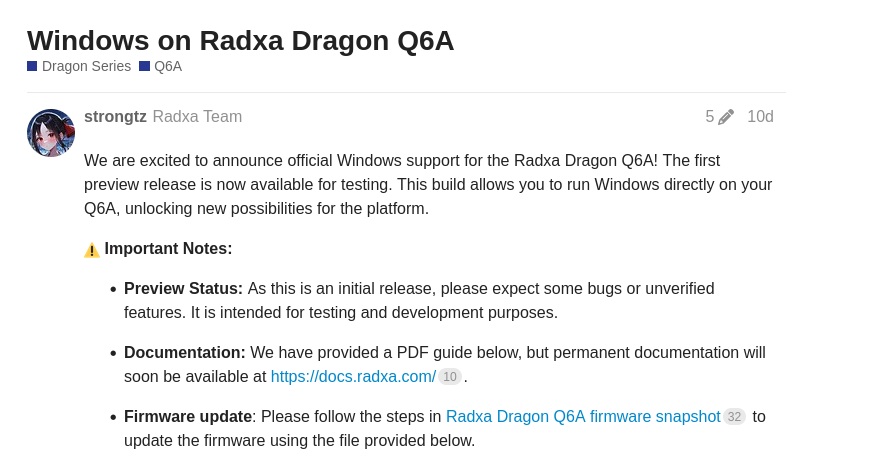
Task: Open the Q6A subcategory
Action: [168, 66]
